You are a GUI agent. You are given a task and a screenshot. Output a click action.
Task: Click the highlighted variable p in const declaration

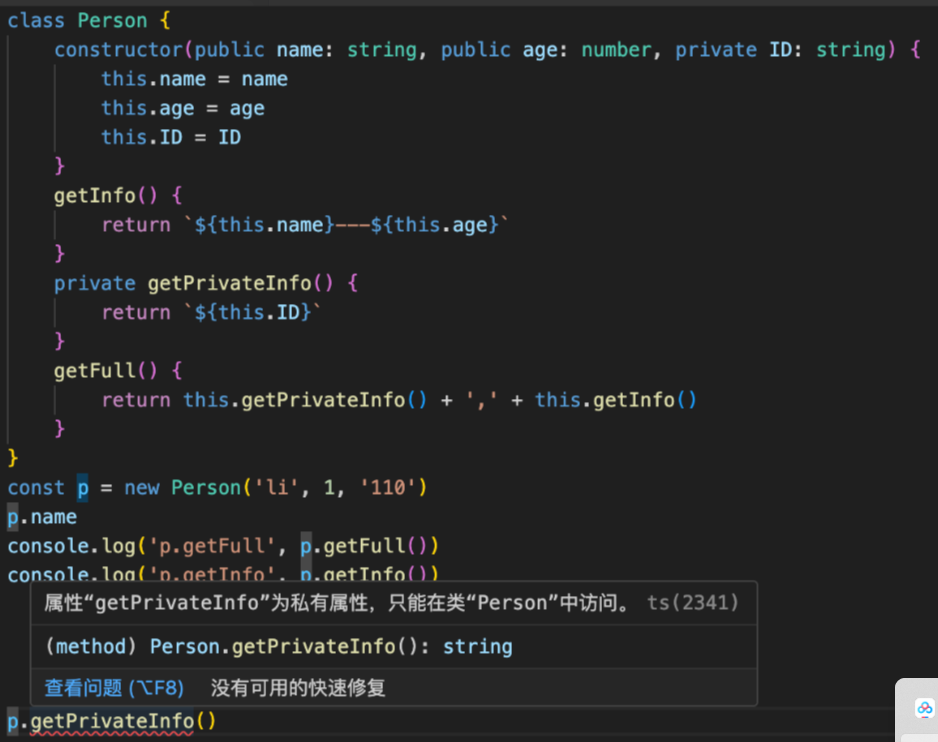coord(83,488)
